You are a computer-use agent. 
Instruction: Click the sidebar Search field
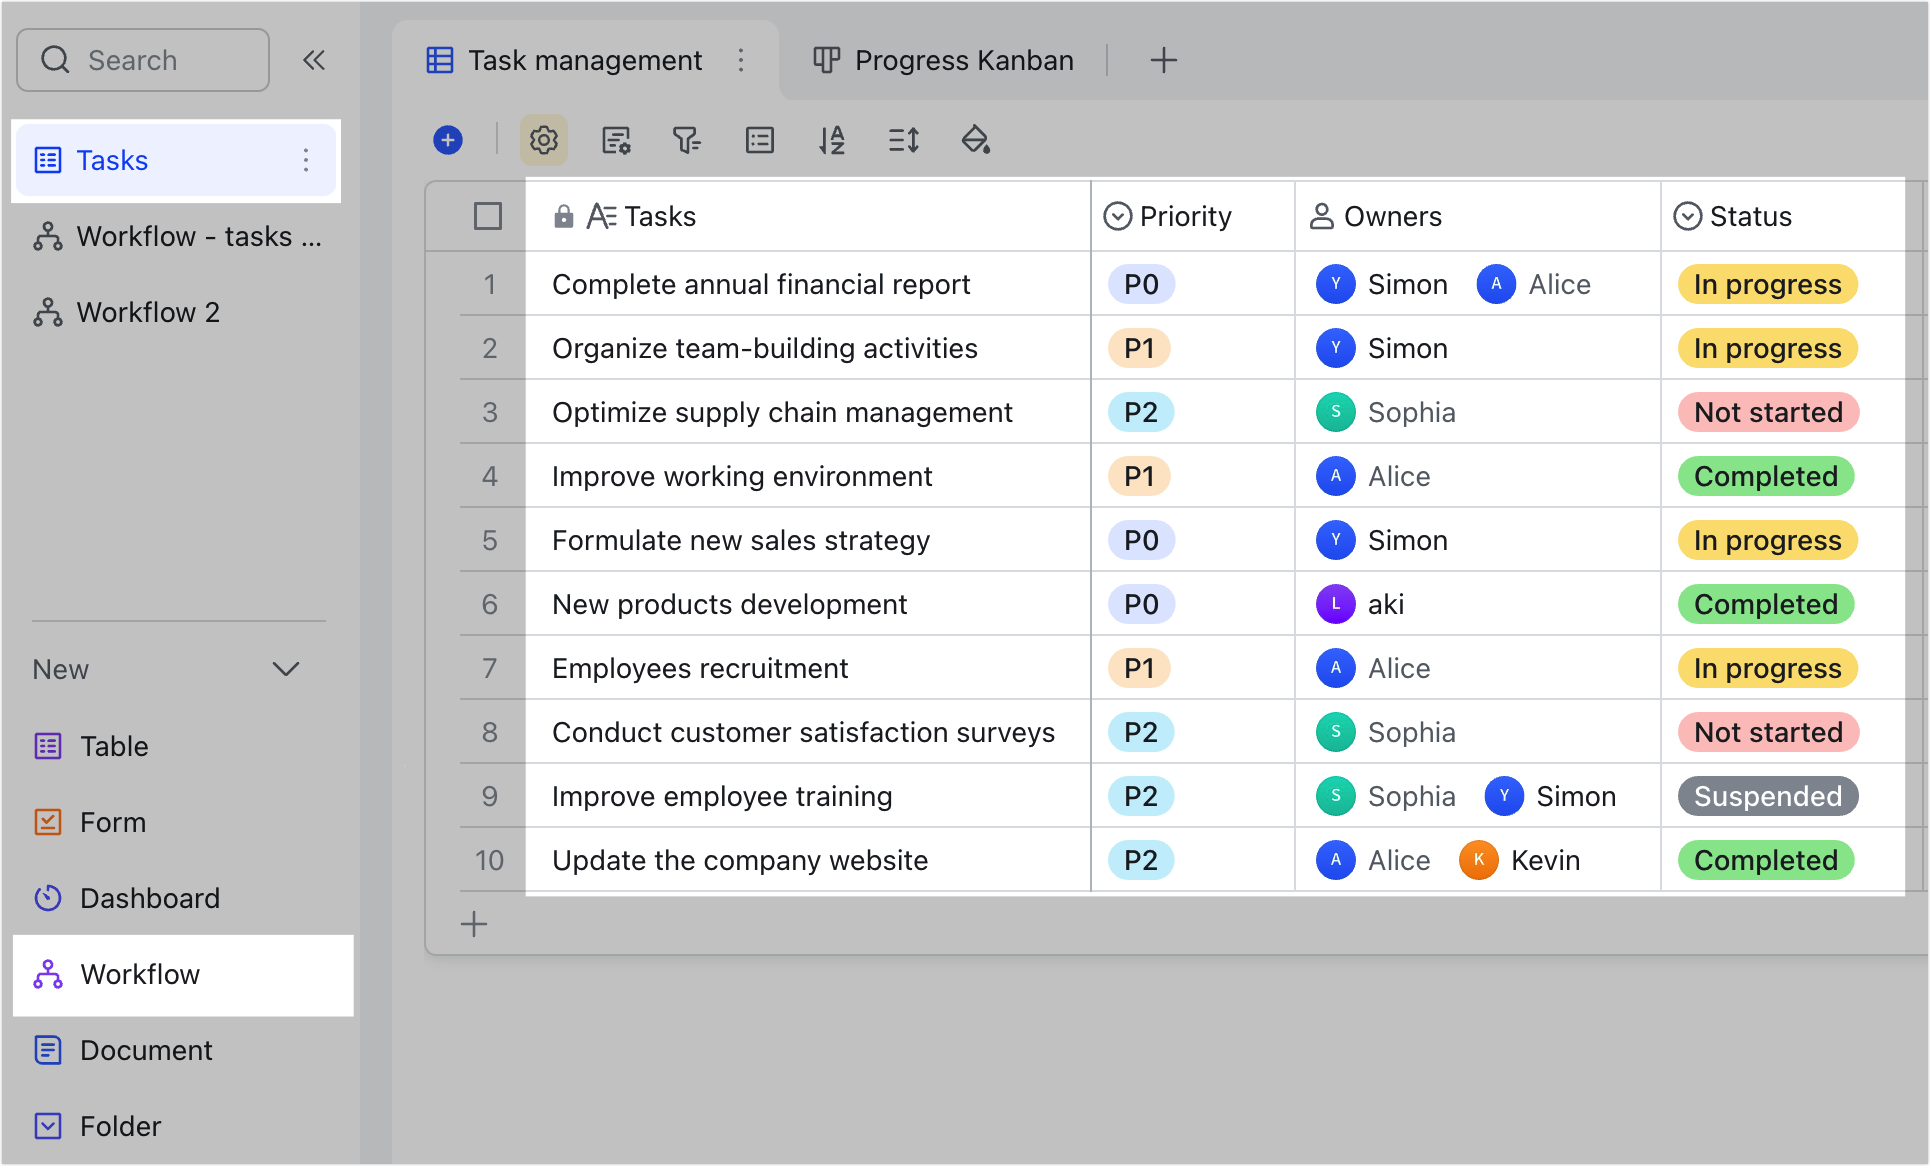click(143, 60)
